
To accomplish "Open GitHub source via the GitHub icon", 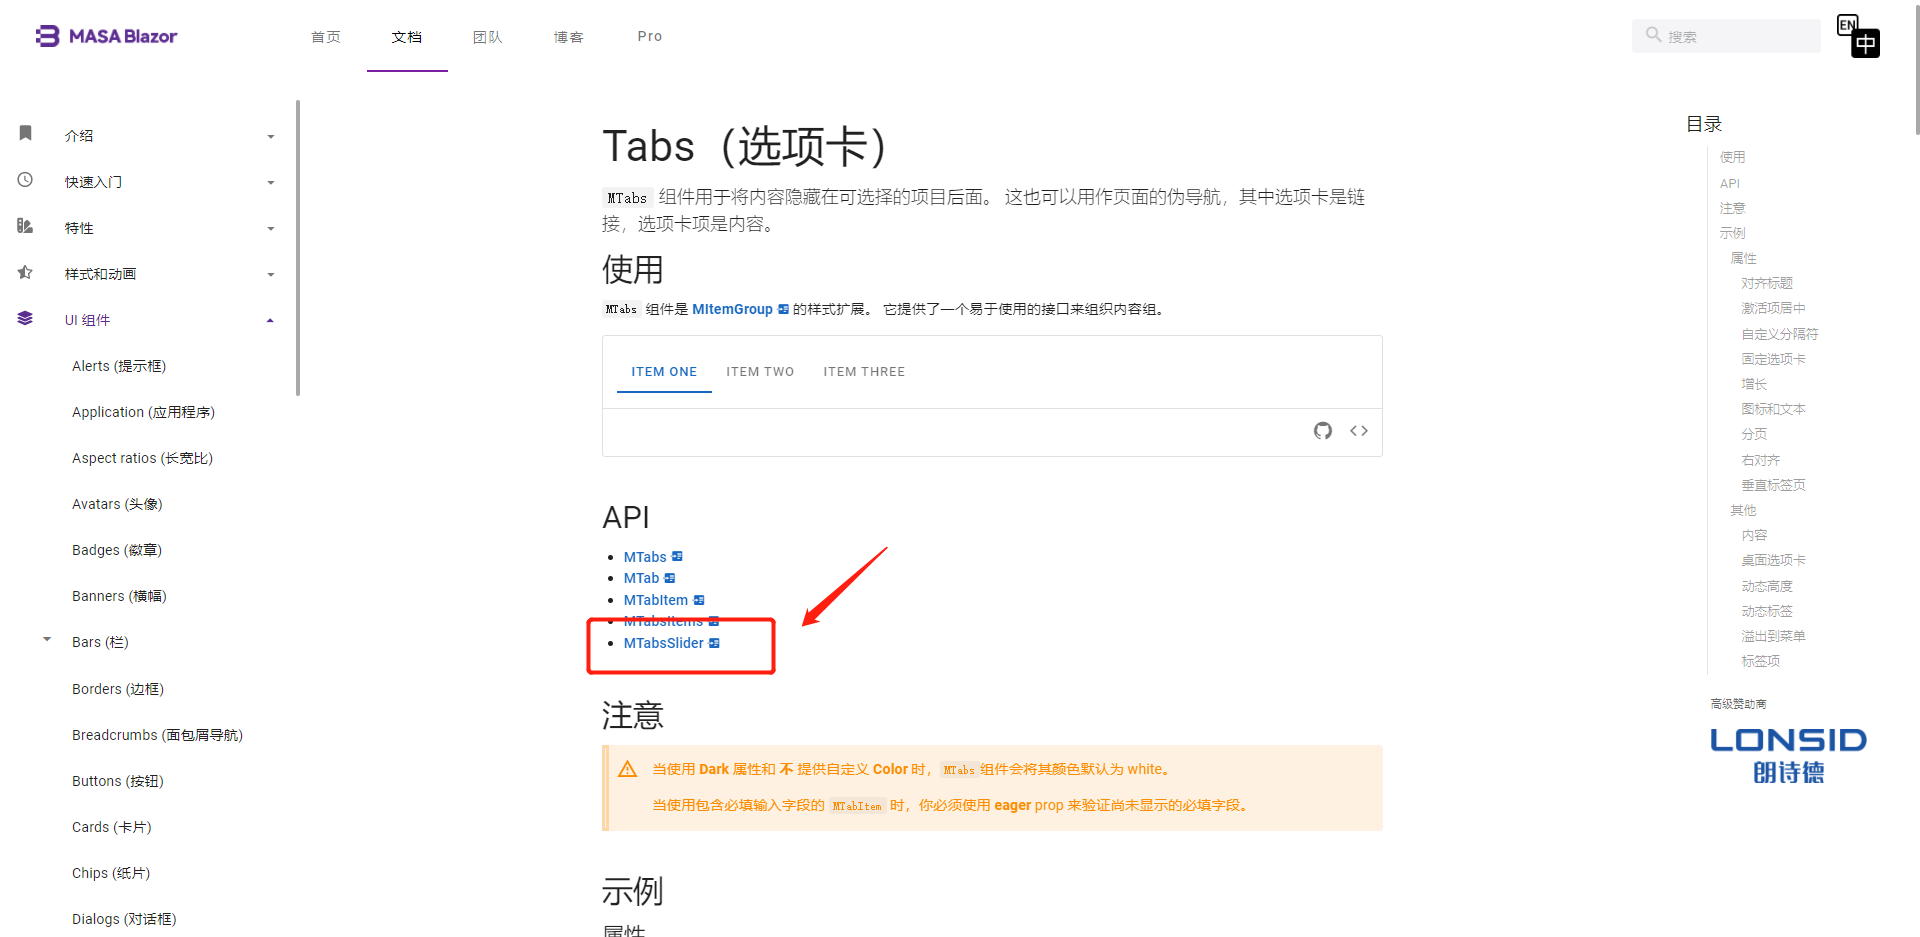I will (1323, 431).
